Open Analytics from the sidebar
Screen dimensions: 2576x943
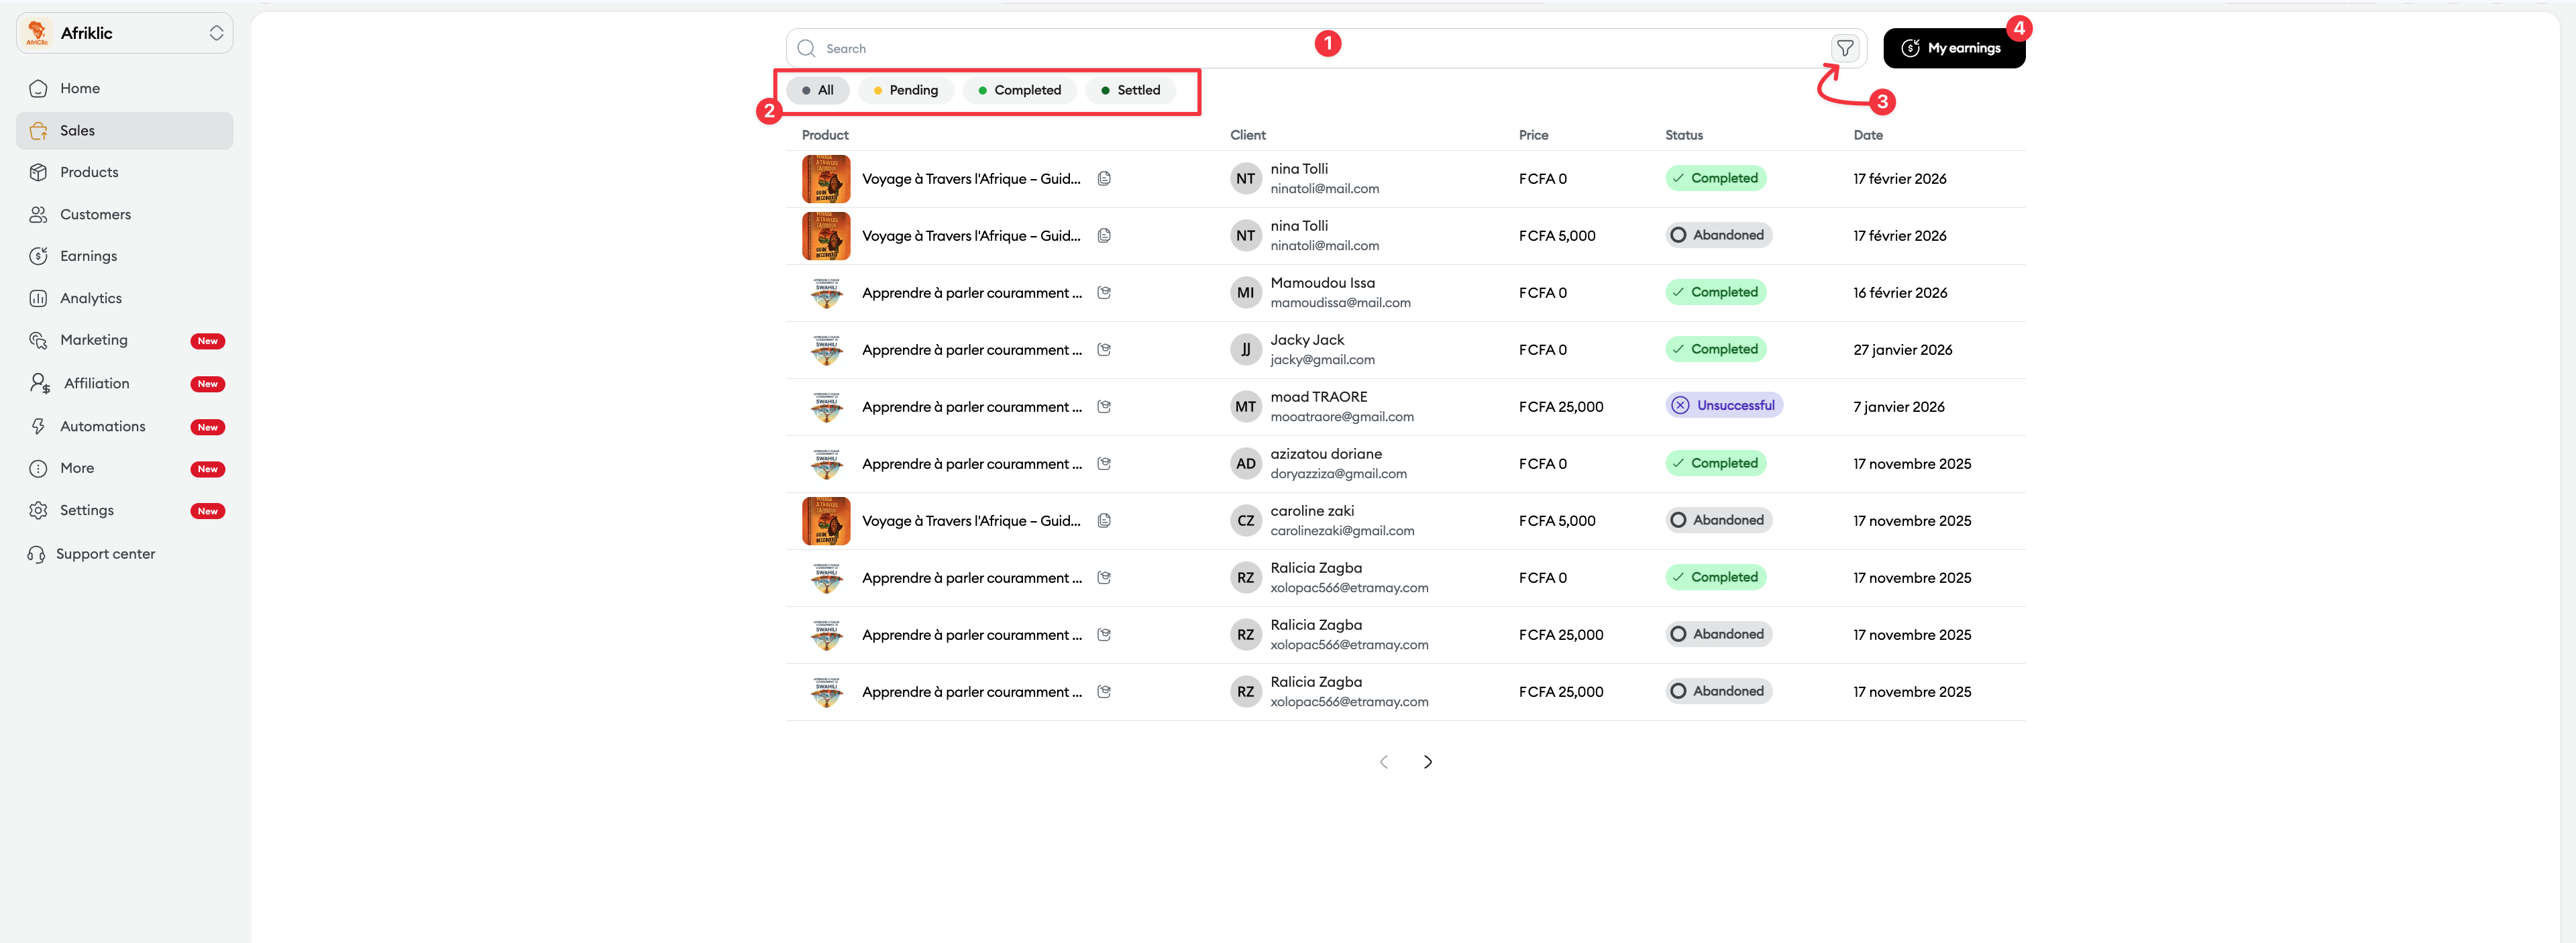click(x=90, y=298)
